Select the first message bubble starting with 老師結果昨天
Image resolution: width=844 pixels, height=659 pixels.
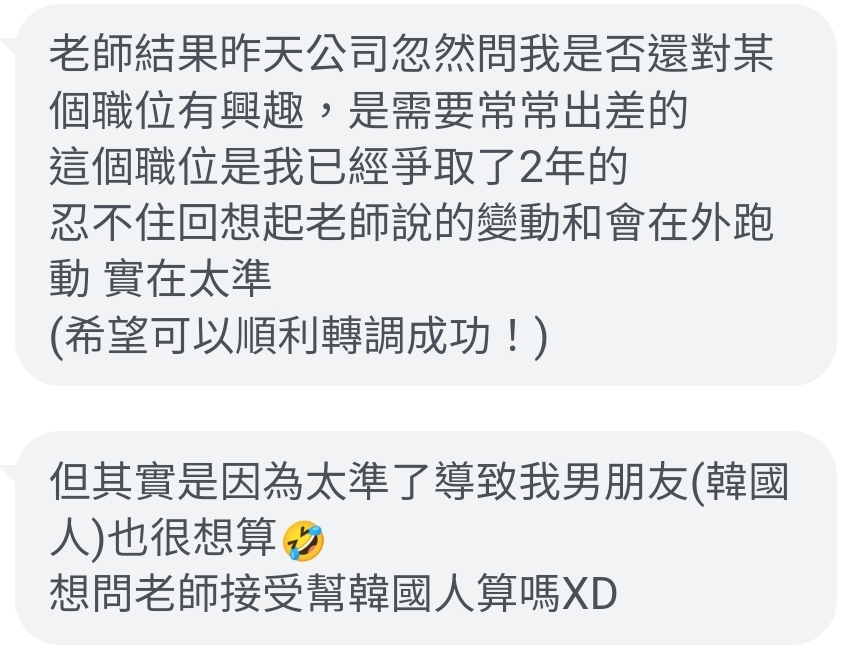(426, 195)
